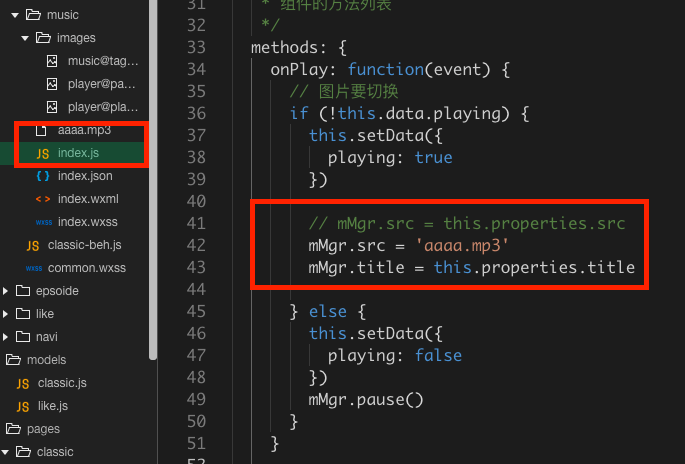Open the music@tag... image file
This screenshot has height=464, width=685.
[x=103, y=61]
